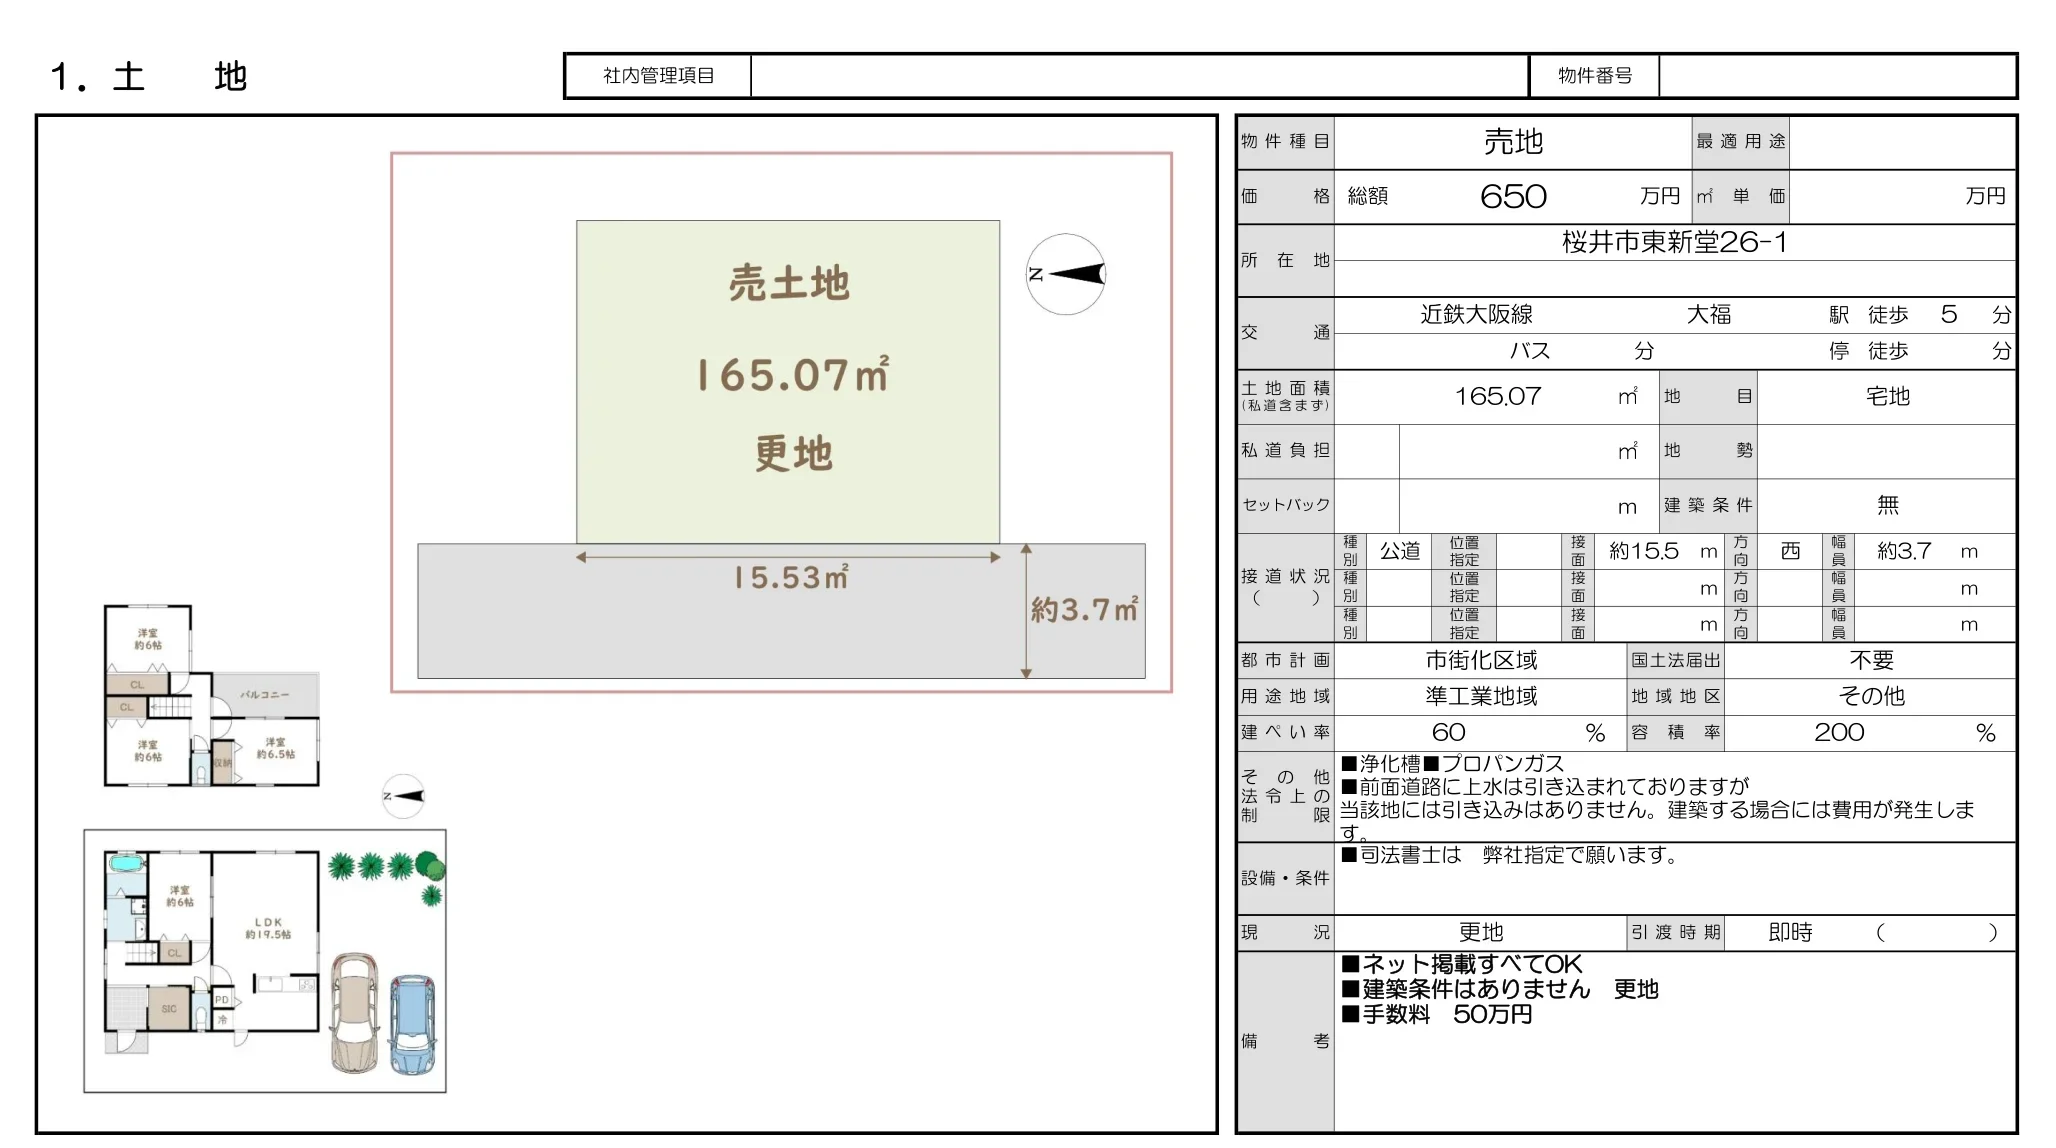Open the 地勢 selection cell
The width and height of the screenshot is (2056, 1148).
click(x=1886, y=451)
